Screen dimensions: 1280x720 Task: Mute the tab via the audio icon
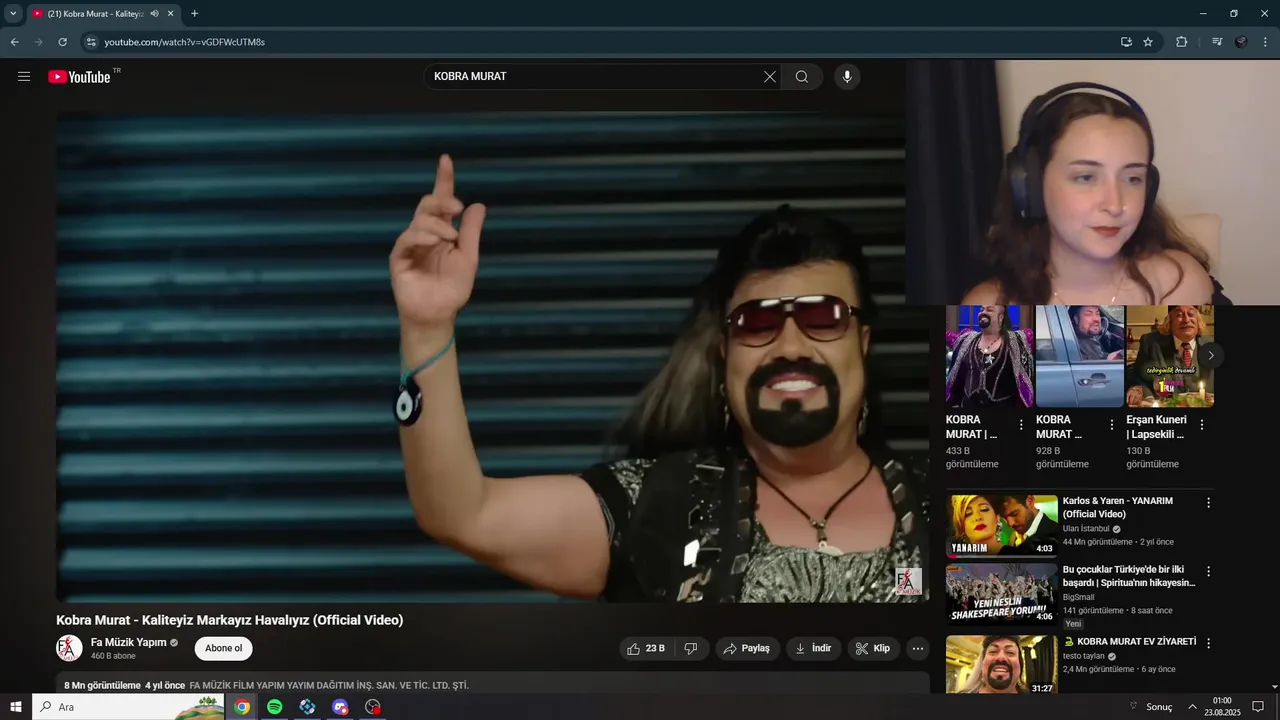tap(154, 14)
